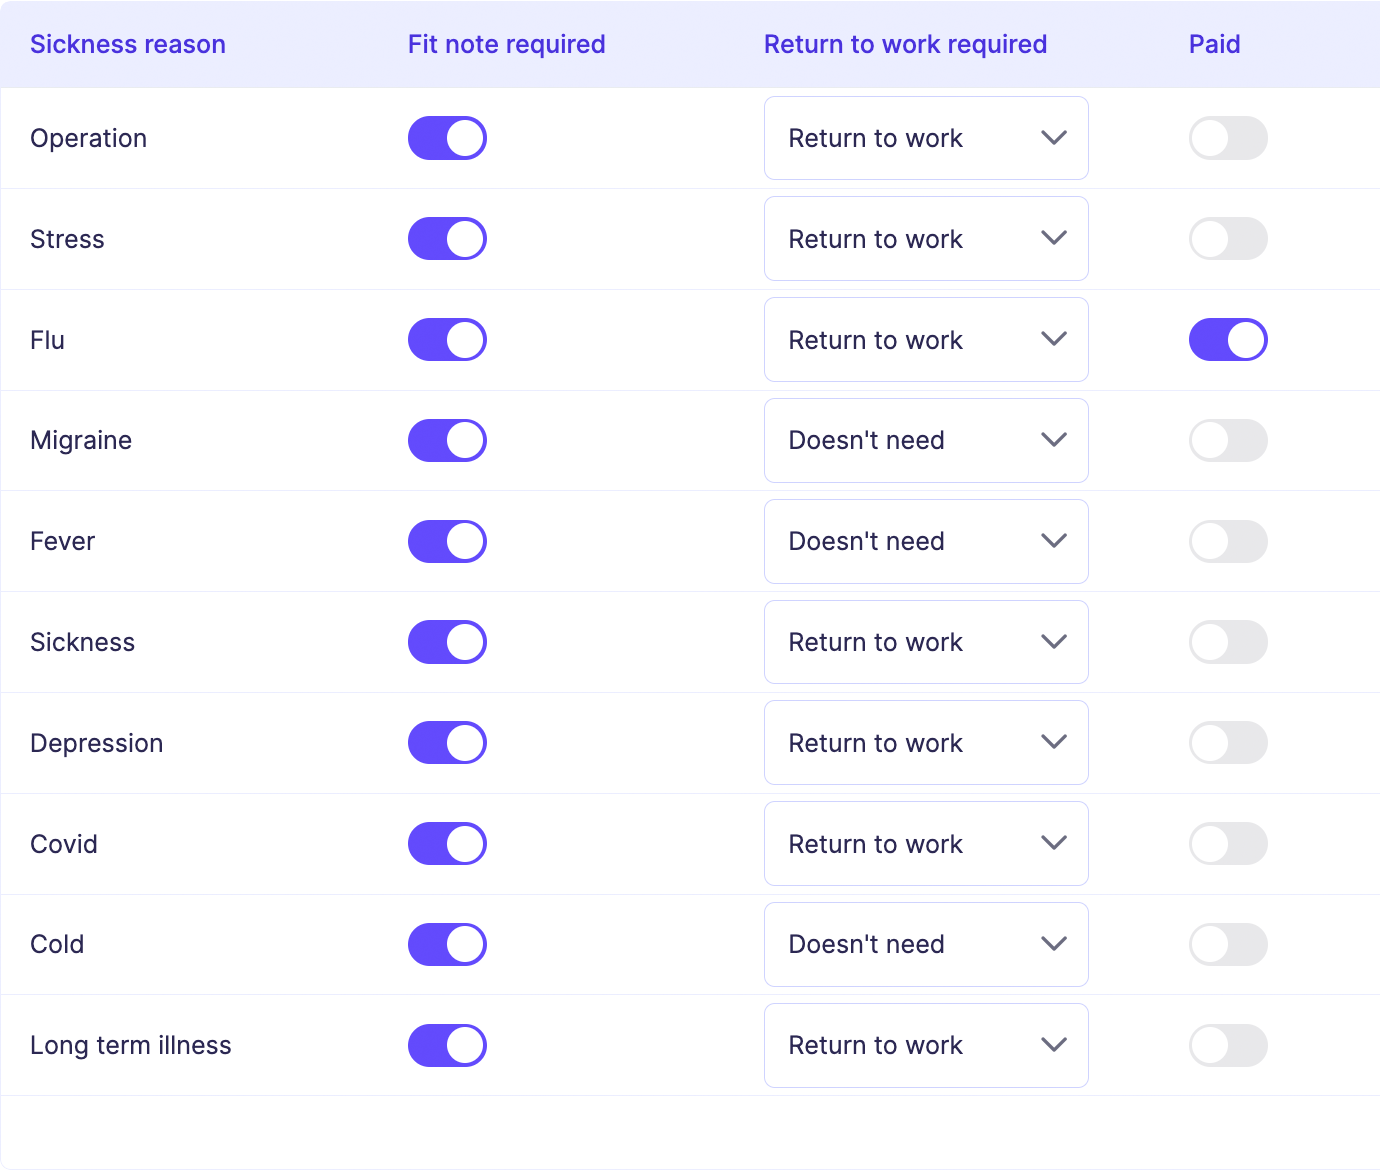Expand the Migraine "Doesn't need" dropdown
The image size is (1380, 1170).
[x=925, y=441]
